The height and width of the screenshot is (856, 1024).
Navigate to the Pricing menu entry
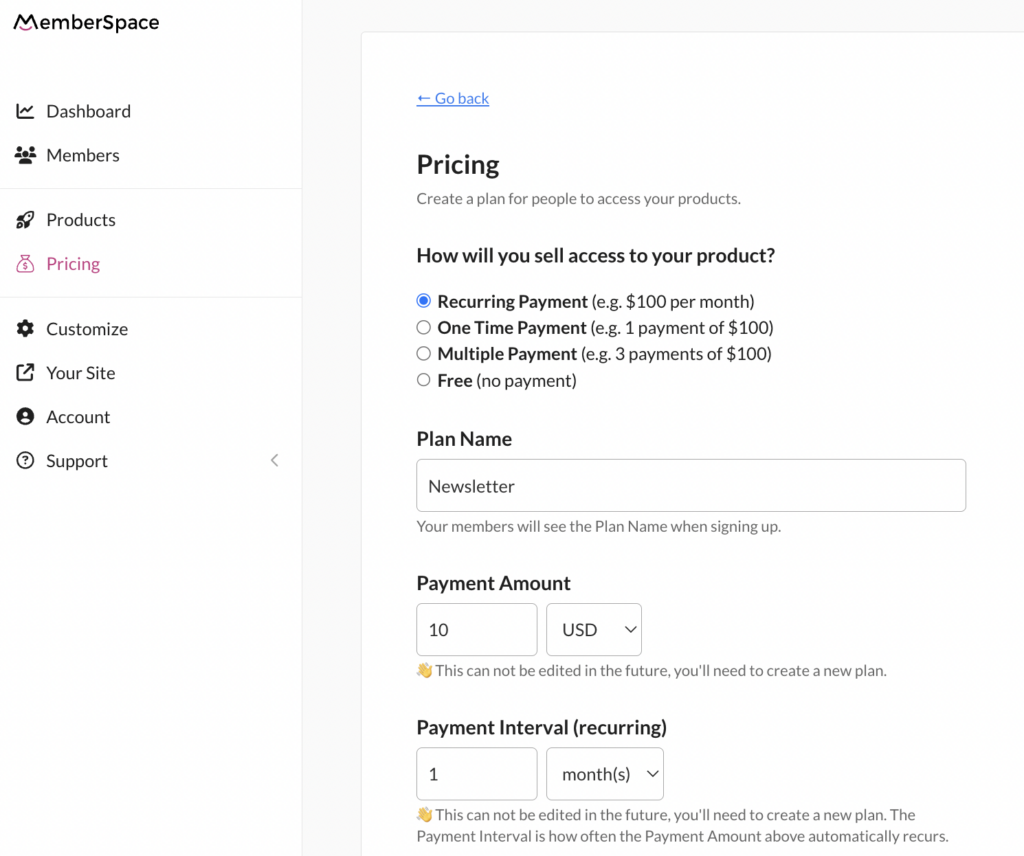point(71,263)
